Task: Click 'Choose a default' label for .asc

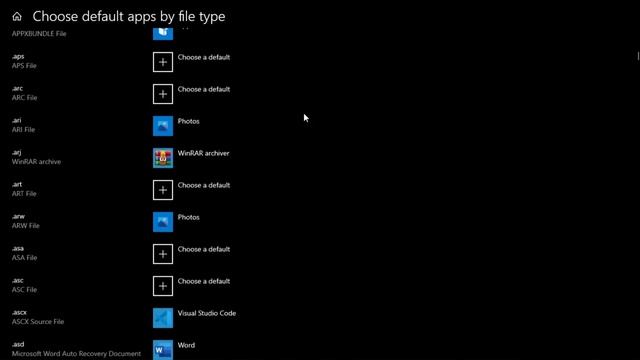Action: click(x=204, y=281)
